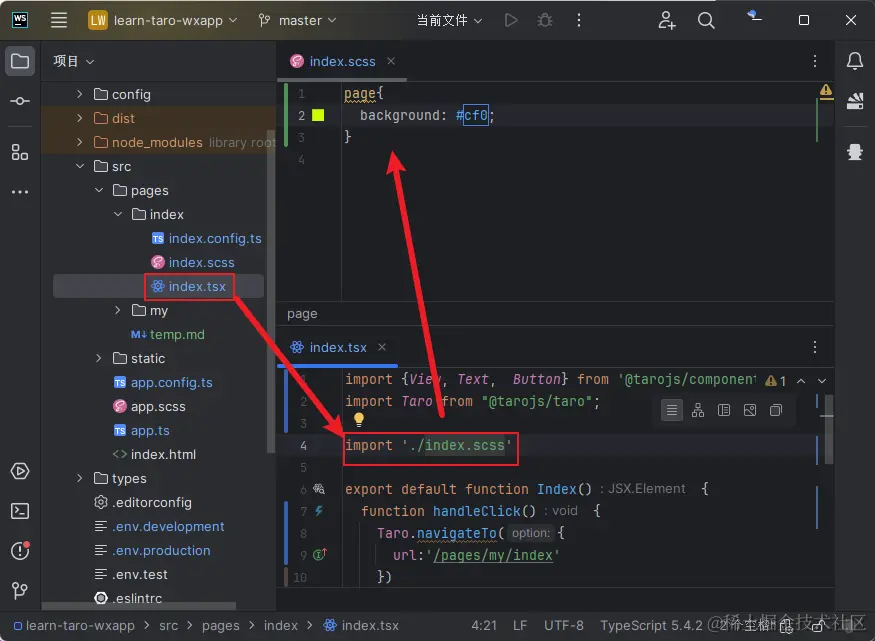This screenshot has height=641, width=875.
Task: Open the Services run tool window
Action: click(20, 471)
